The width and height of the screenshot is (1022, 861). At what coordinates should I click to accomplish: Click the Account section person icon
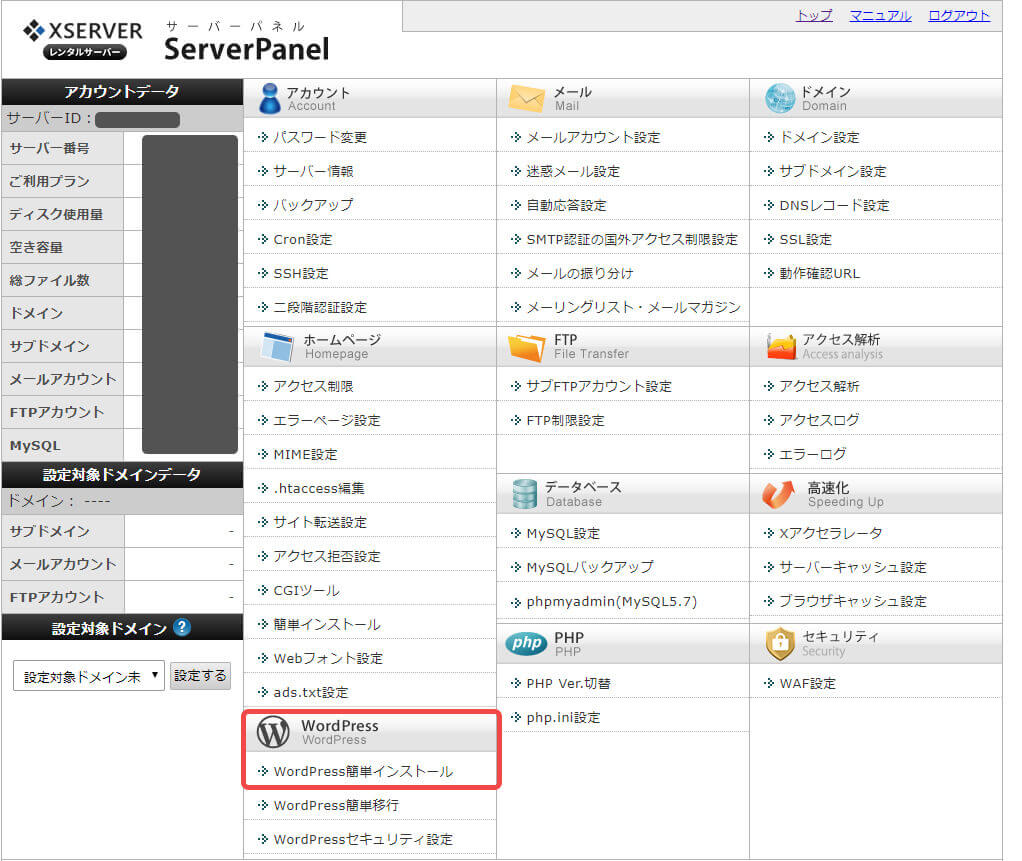point(269,98)
